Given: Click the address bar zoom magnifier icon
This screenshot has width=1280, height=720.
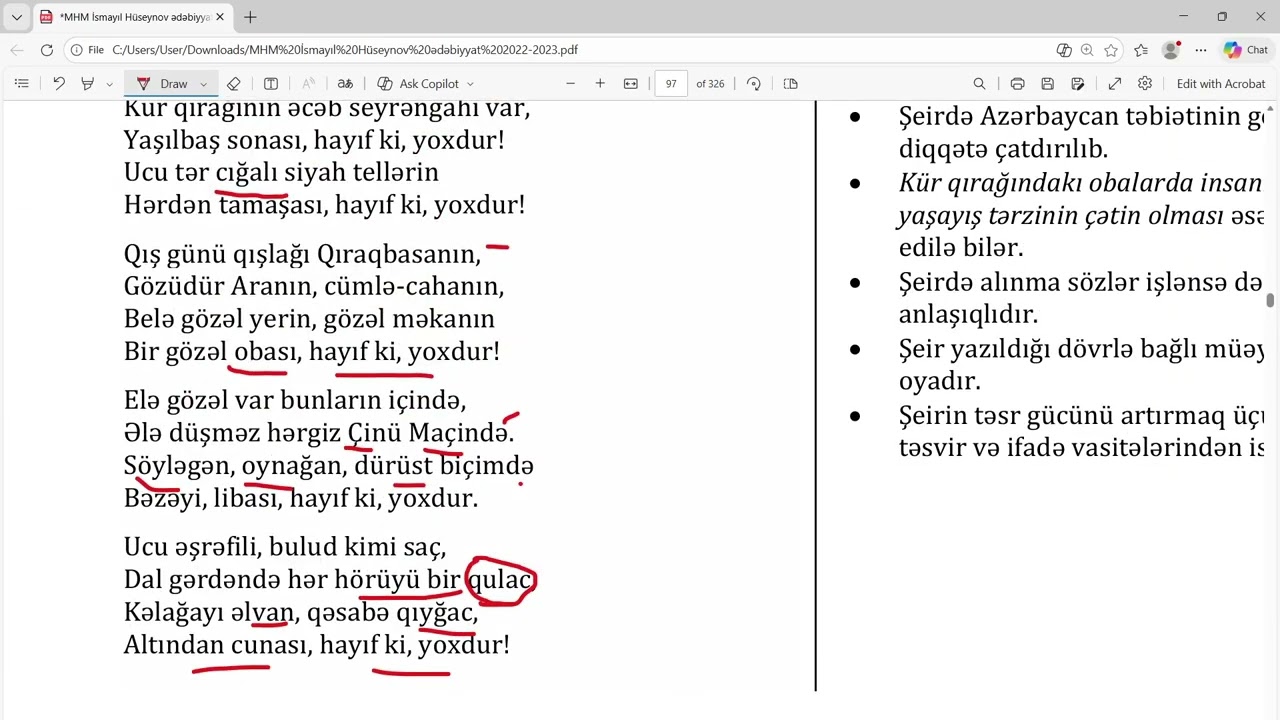Looking at the screenshot, I should click(x=1087, y=50).
